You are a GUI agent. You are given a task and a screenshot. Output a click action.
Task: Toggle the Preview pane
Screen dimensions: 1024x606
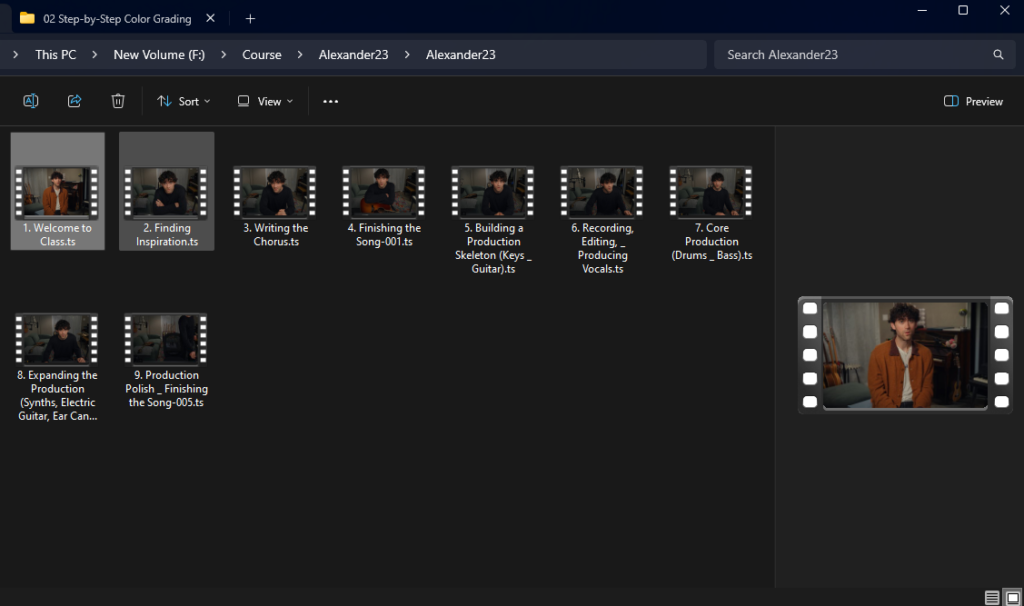click(973, 101)
